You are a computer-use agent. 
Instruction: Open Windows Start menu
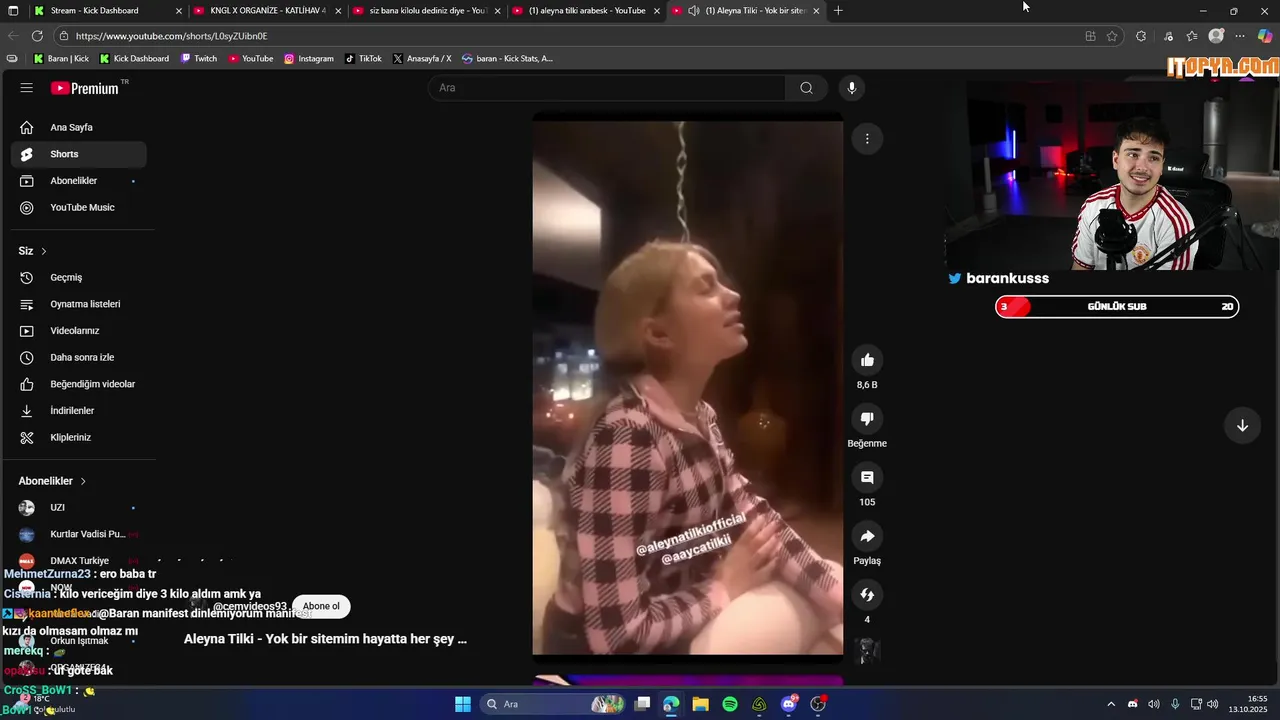[463, 704]
